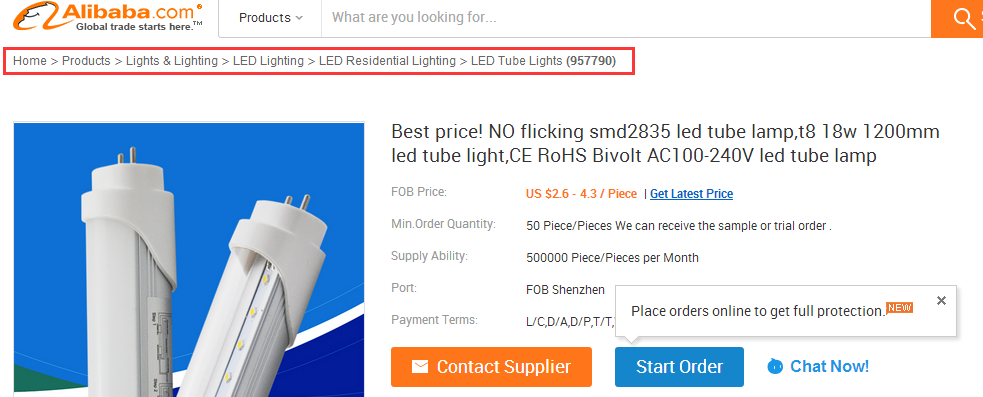
Task: Close the order protection popup
Action: [941, 300]
